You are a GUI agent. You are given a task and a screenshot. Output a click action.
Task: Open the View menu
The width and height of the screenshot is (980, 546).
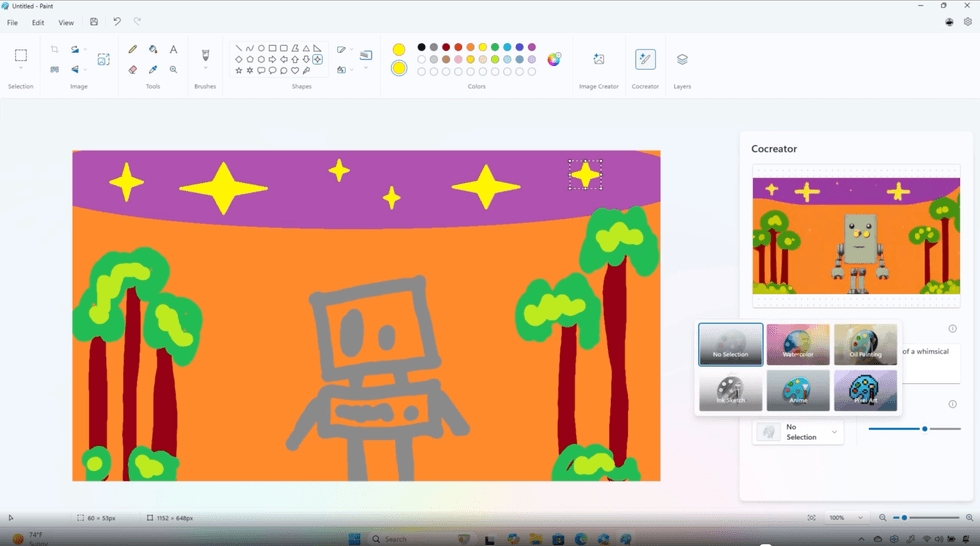pyautogui.click(x=66, y=22)
